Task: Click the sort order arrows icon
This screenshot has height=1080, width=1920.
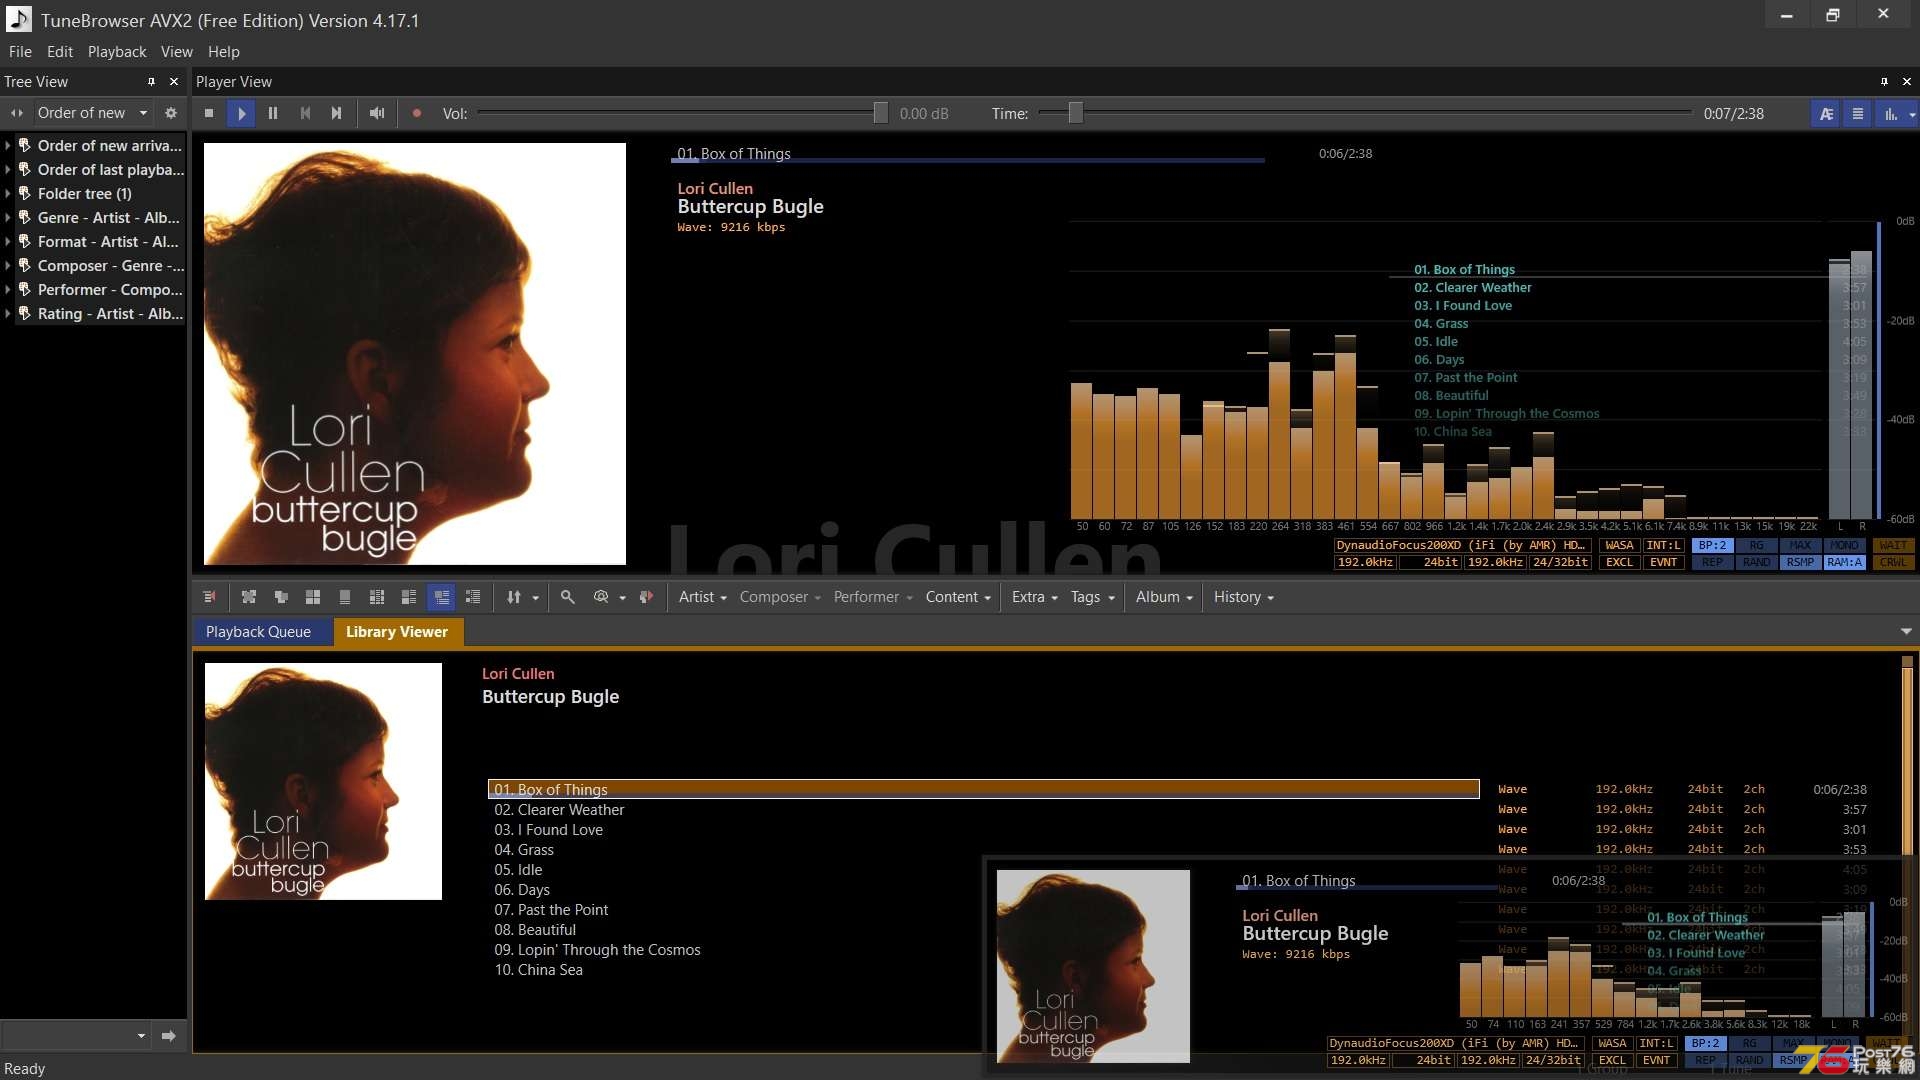Action: tap(514, 597)
